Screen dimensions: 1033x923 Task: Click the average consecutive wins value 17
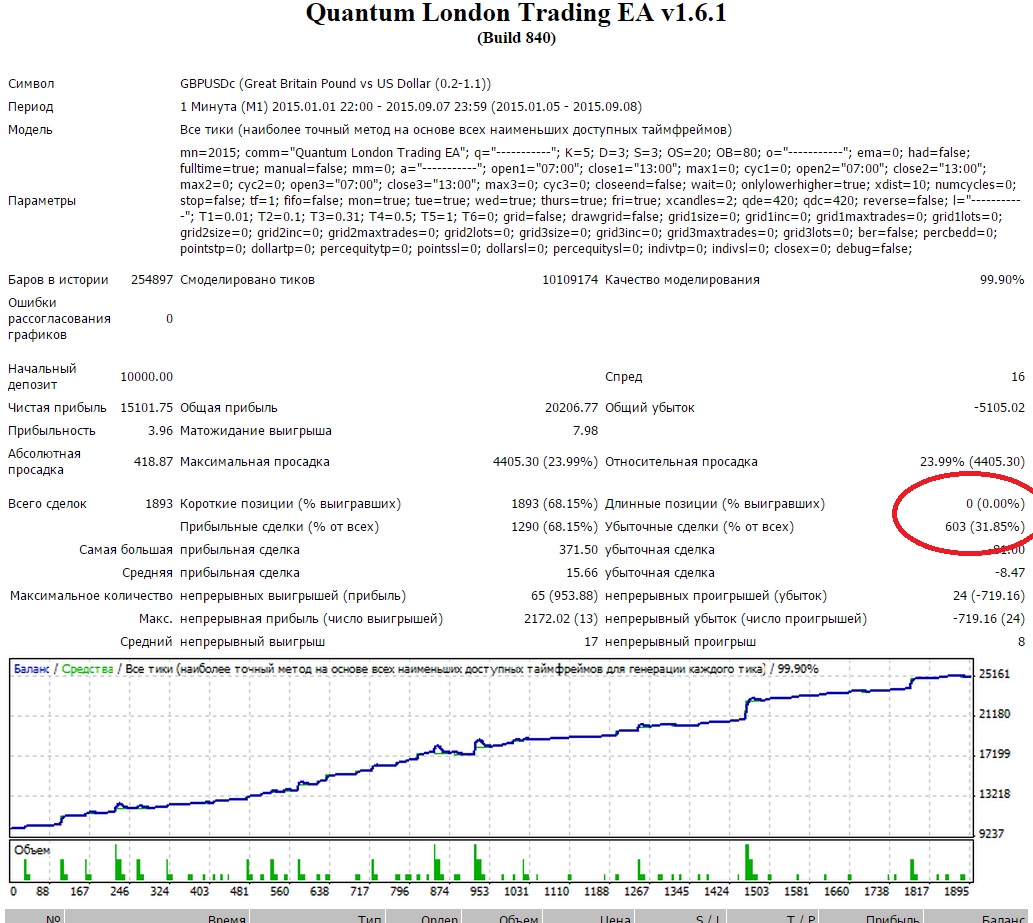point(591,642)
